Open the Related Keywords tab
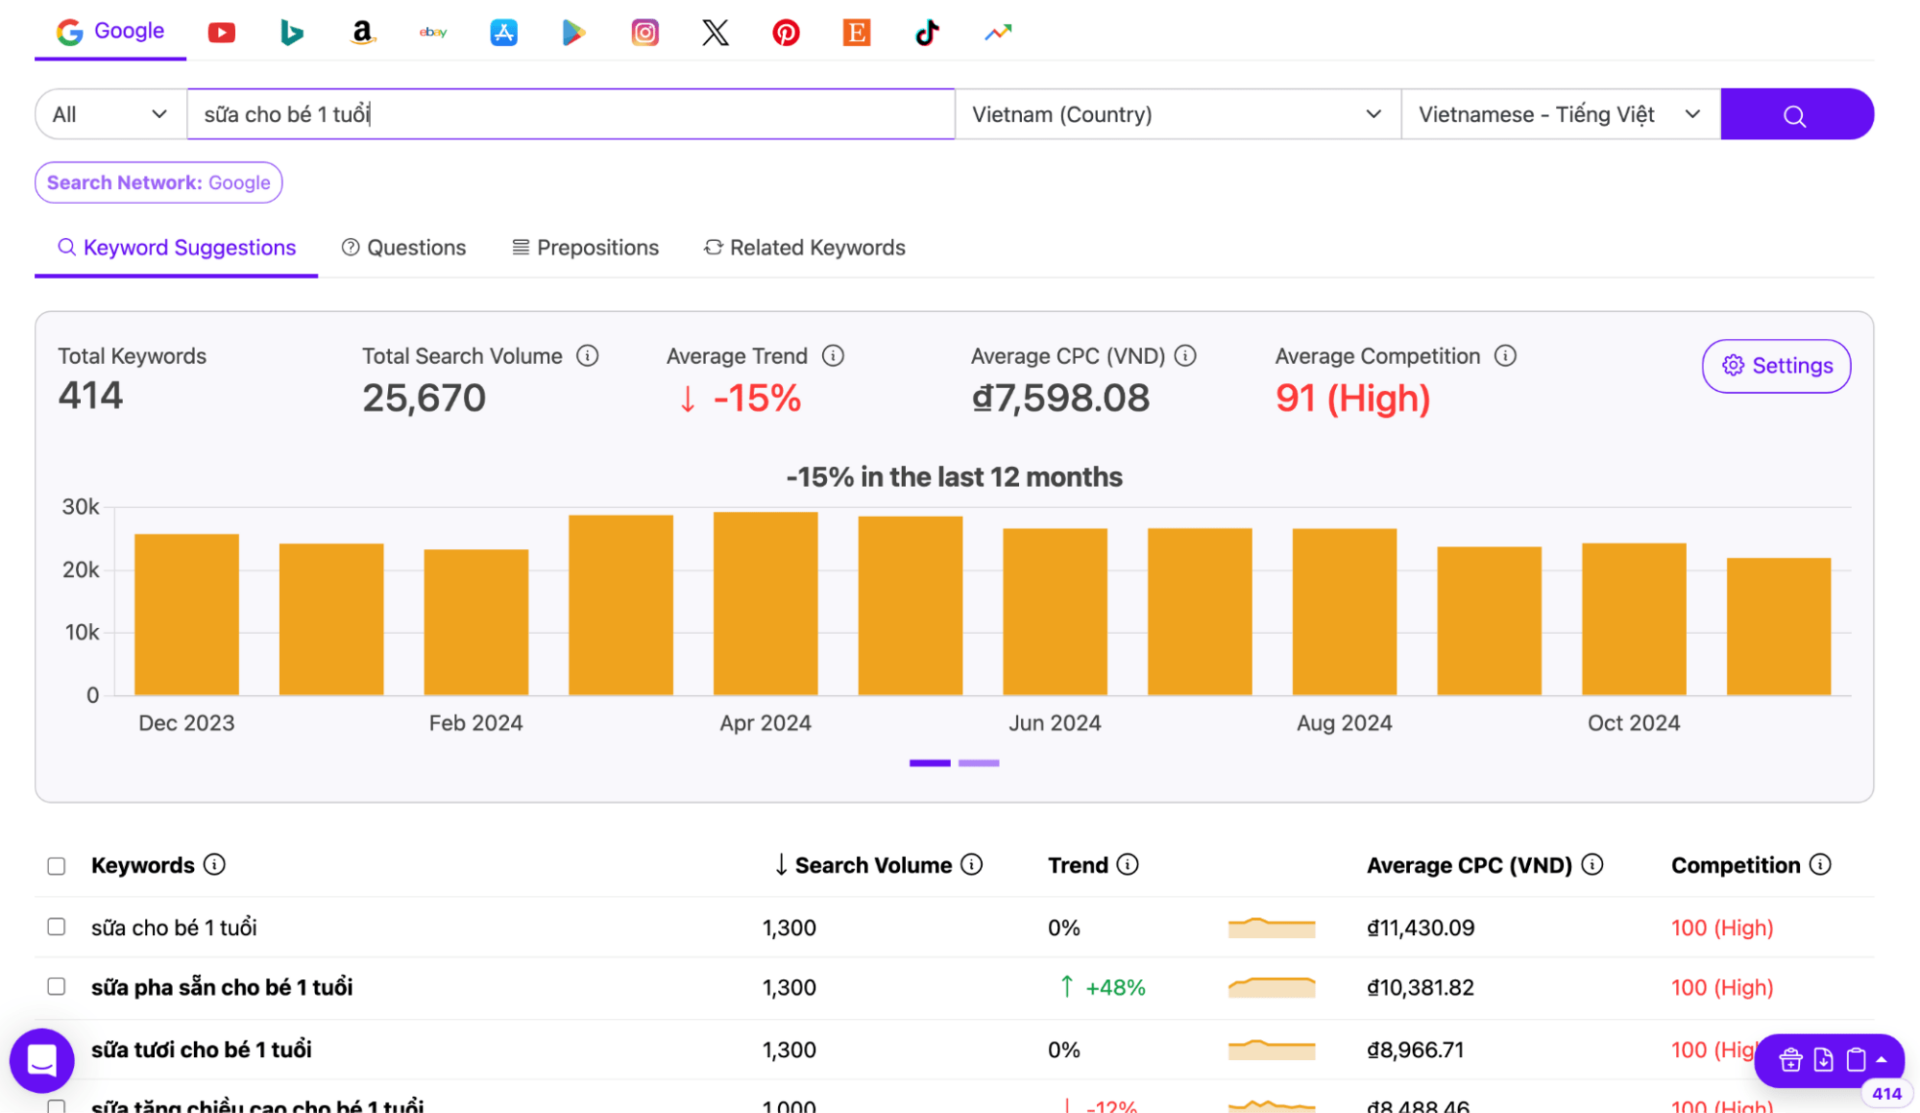Viewport: 1920px width, 1113px height. 805,247
